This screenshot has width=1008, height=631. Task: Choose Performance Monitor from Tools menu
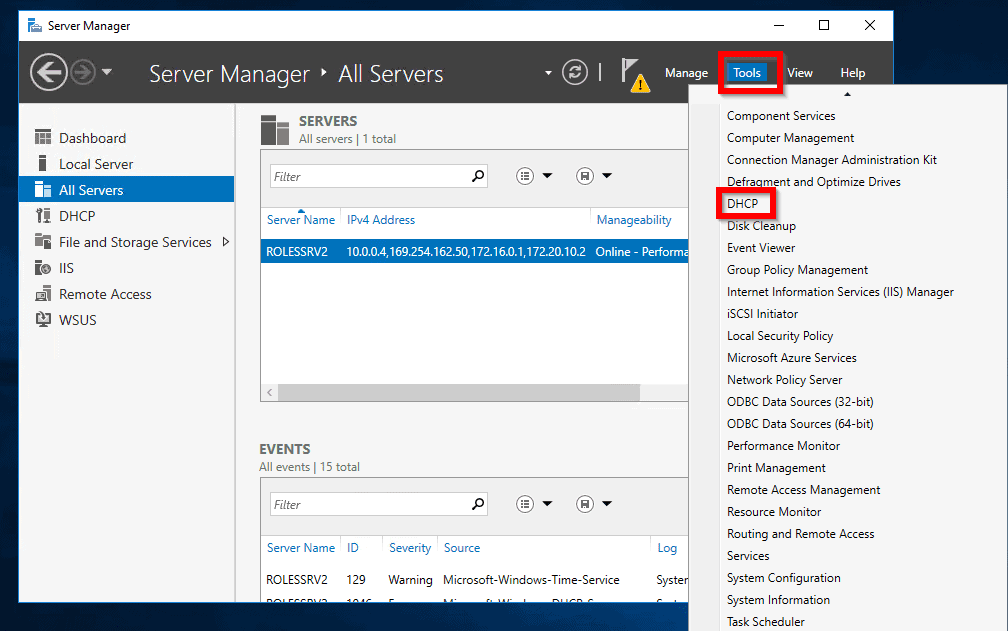(x=783, y=445)
